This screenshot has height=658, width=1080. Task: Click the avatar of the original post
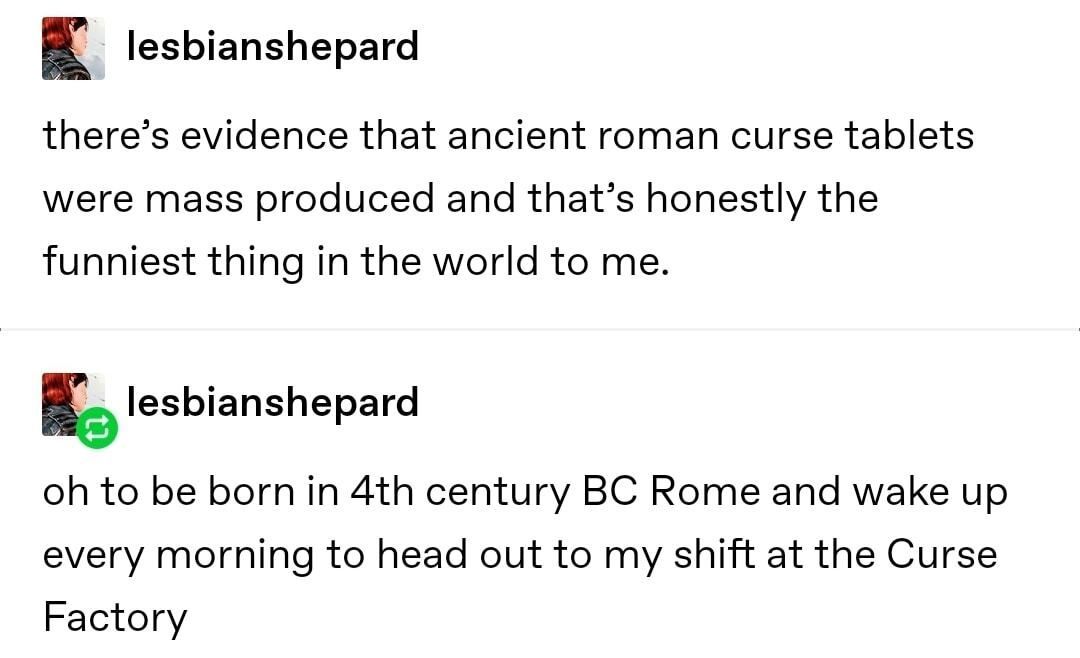click(73, 48)
